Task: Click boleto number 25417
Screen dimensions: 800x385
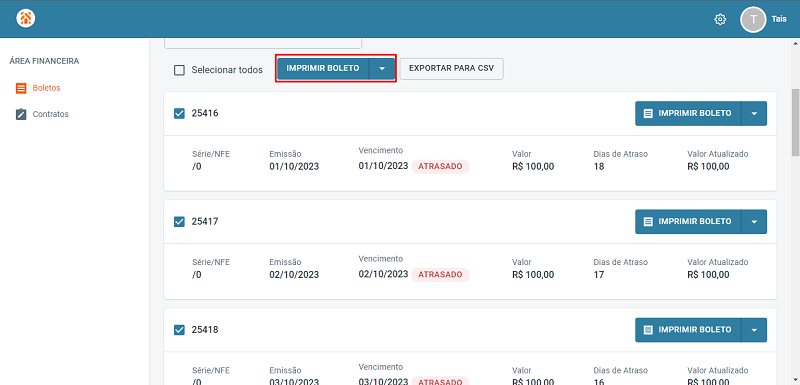Action: [205, 221]
